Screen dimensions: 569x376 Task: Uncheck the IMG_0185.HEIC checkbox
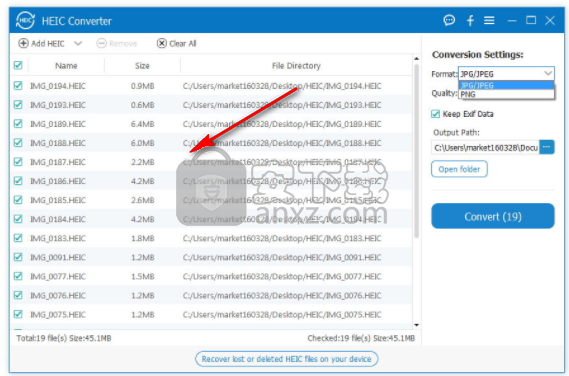[18, 200]
